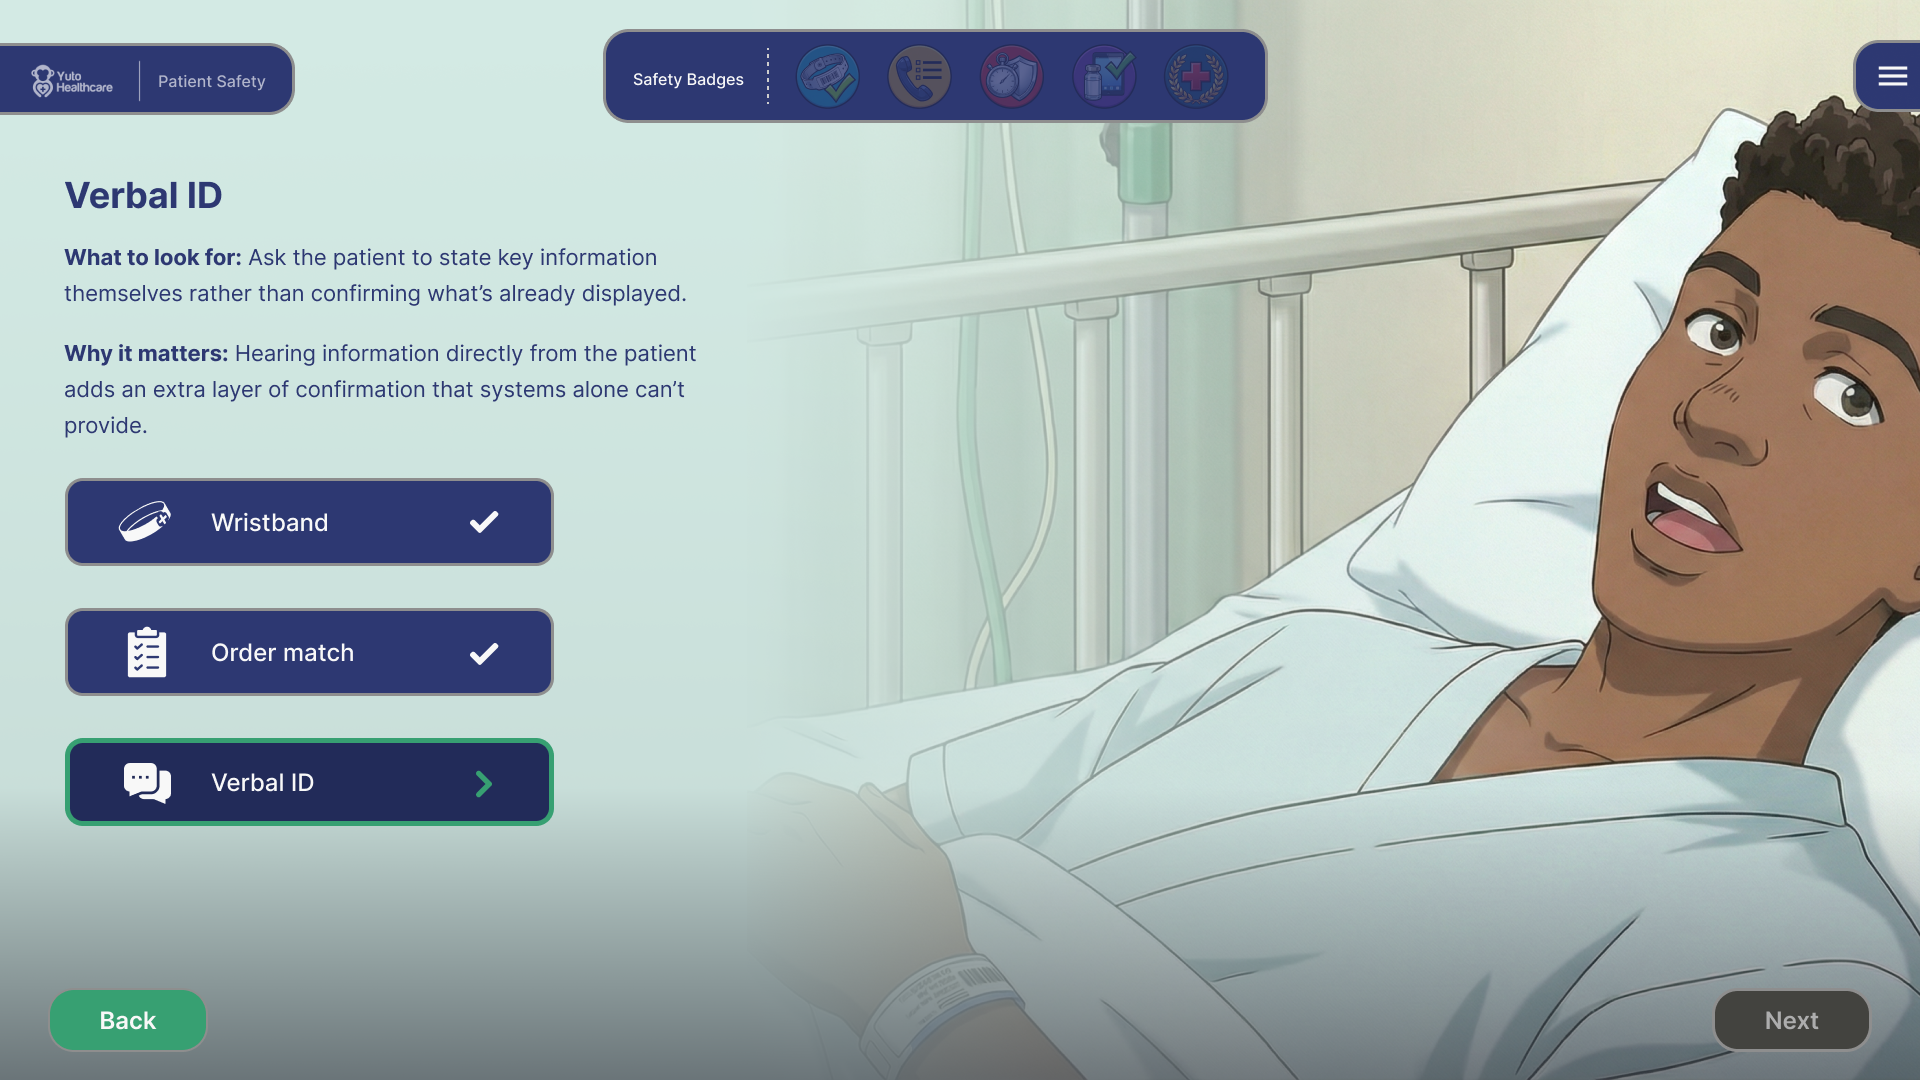The image size is (1920, 1080).
Task: Click the wristband checkmark safety badge
Action: [x=827, y=77]
